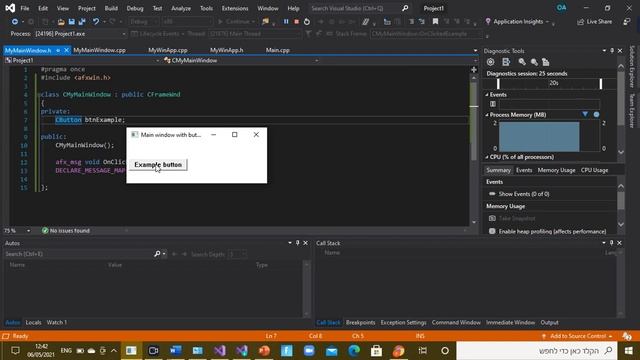The width and height of the screenshot is (640, 360).
Task: Zoom out on diagnostics timeline
Action: 534,62
